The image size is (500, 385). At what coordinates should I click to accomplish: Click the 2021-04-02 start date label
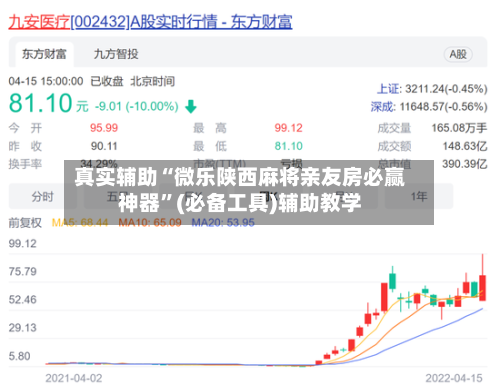pos(74,378)
